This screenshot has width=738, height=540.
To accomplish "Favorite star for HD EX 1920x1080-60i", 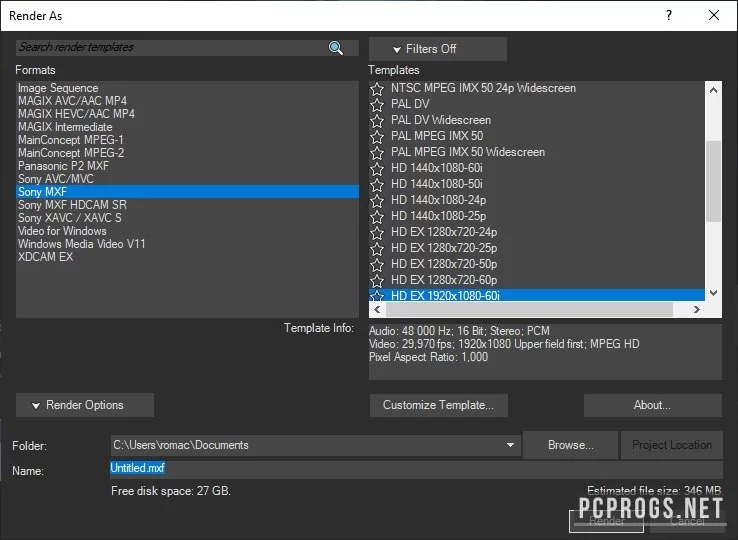I will (377, 296).
